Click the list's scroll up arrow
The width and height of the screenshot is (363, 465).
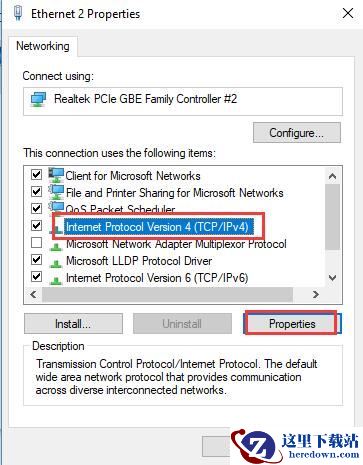[332, 176]
